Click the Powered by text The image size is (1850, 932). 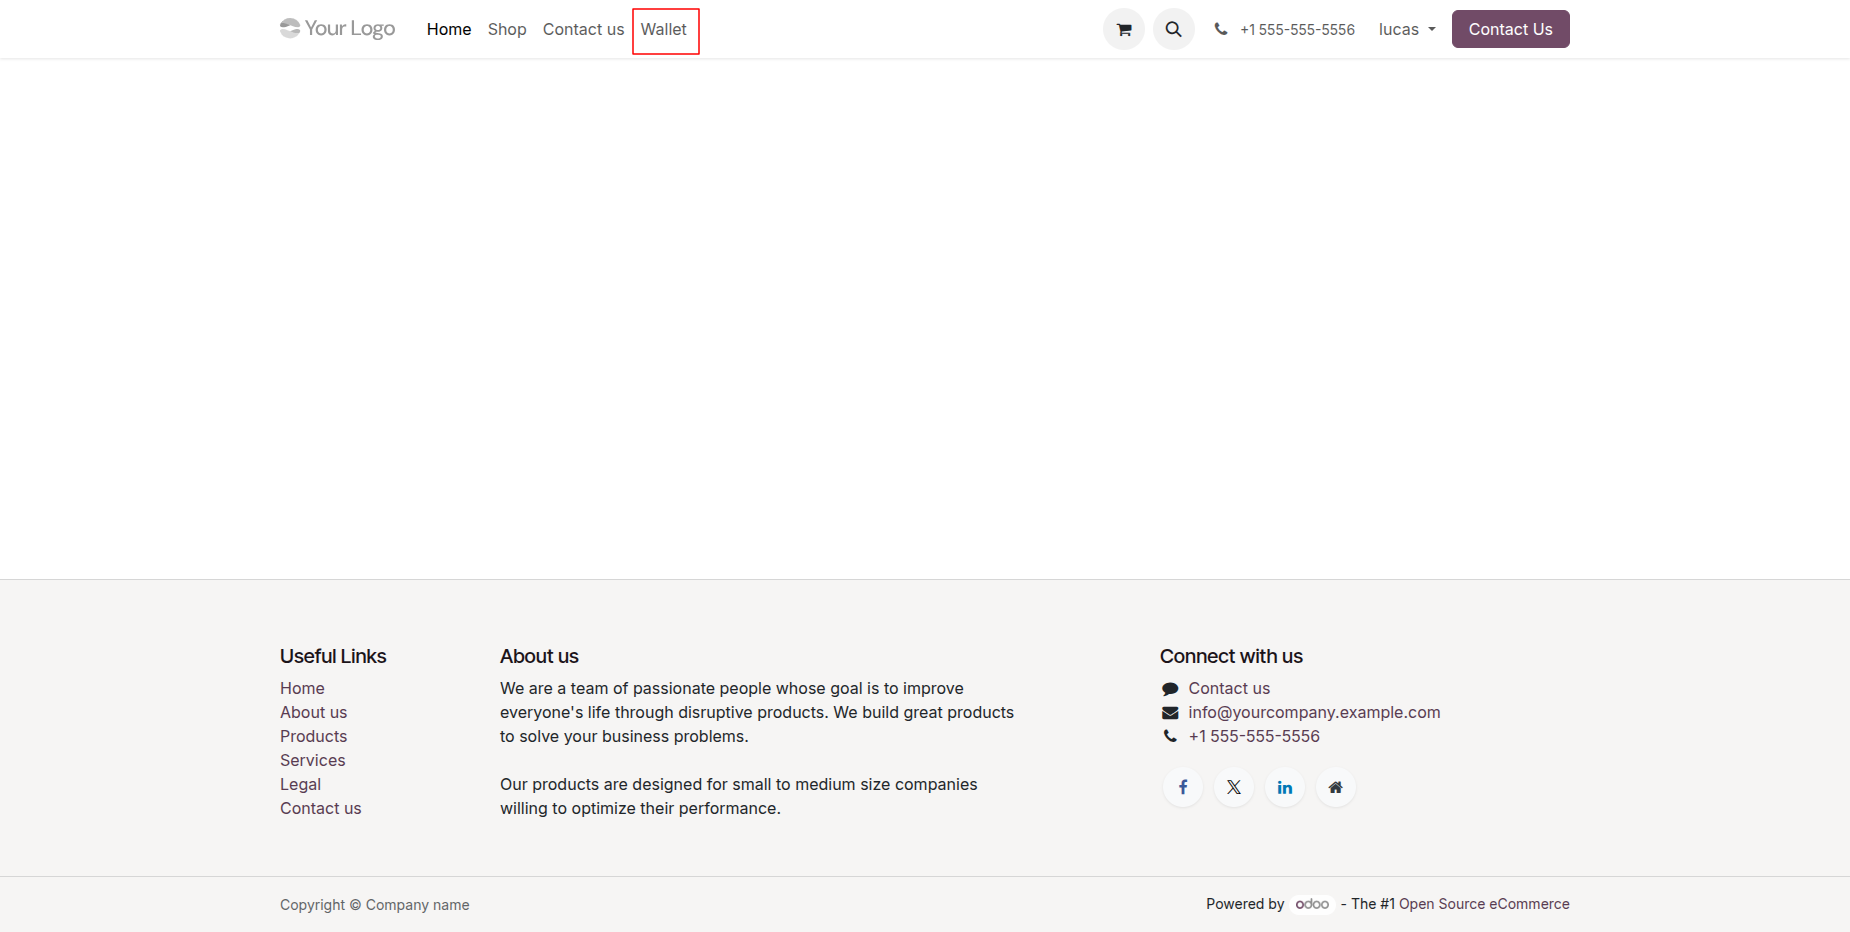[1245, 904]
